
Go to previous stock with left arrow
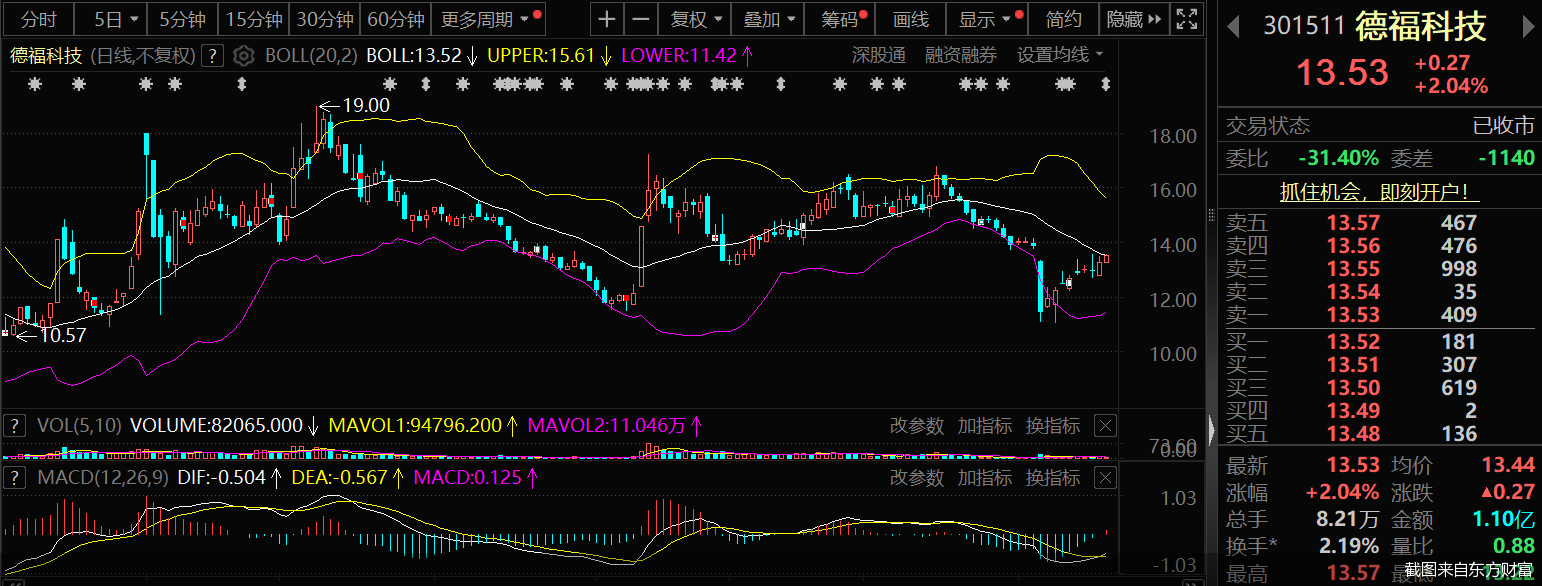pos(1234,25)
